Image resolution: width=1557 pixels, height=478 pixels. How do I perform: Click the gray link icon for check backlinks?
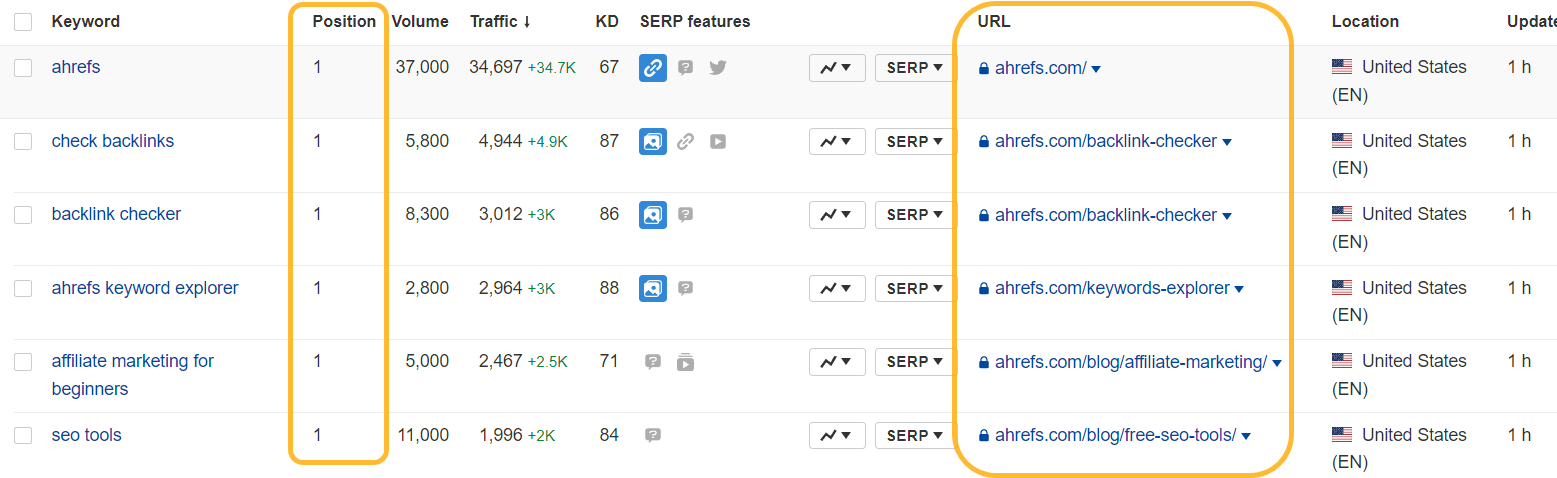(685, 142)
